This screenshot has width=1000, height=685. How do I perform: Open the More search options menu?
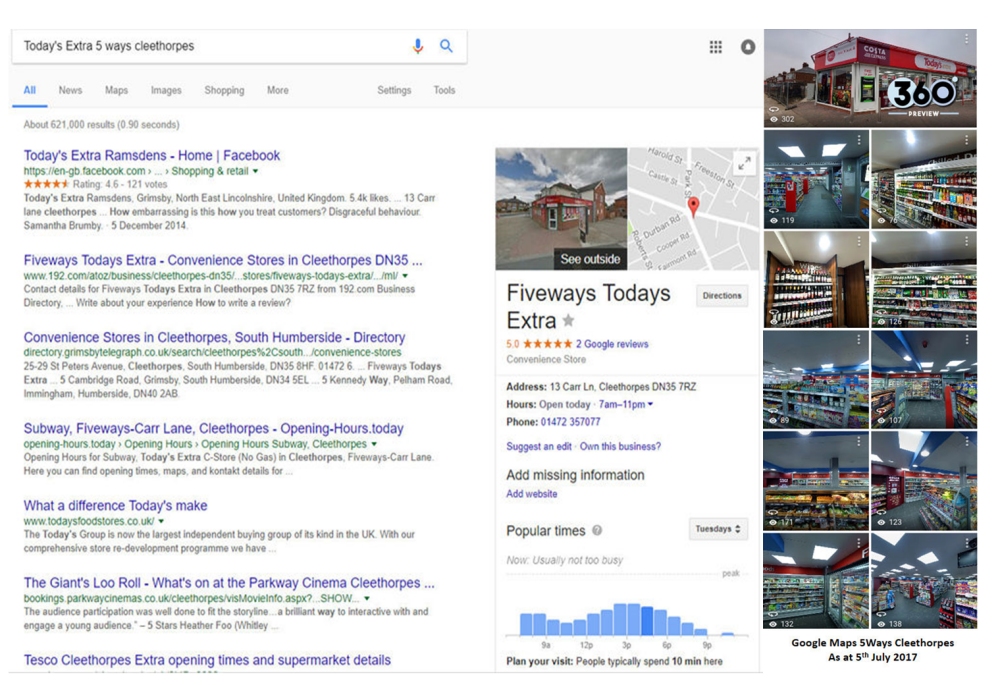tap(277, 90)
